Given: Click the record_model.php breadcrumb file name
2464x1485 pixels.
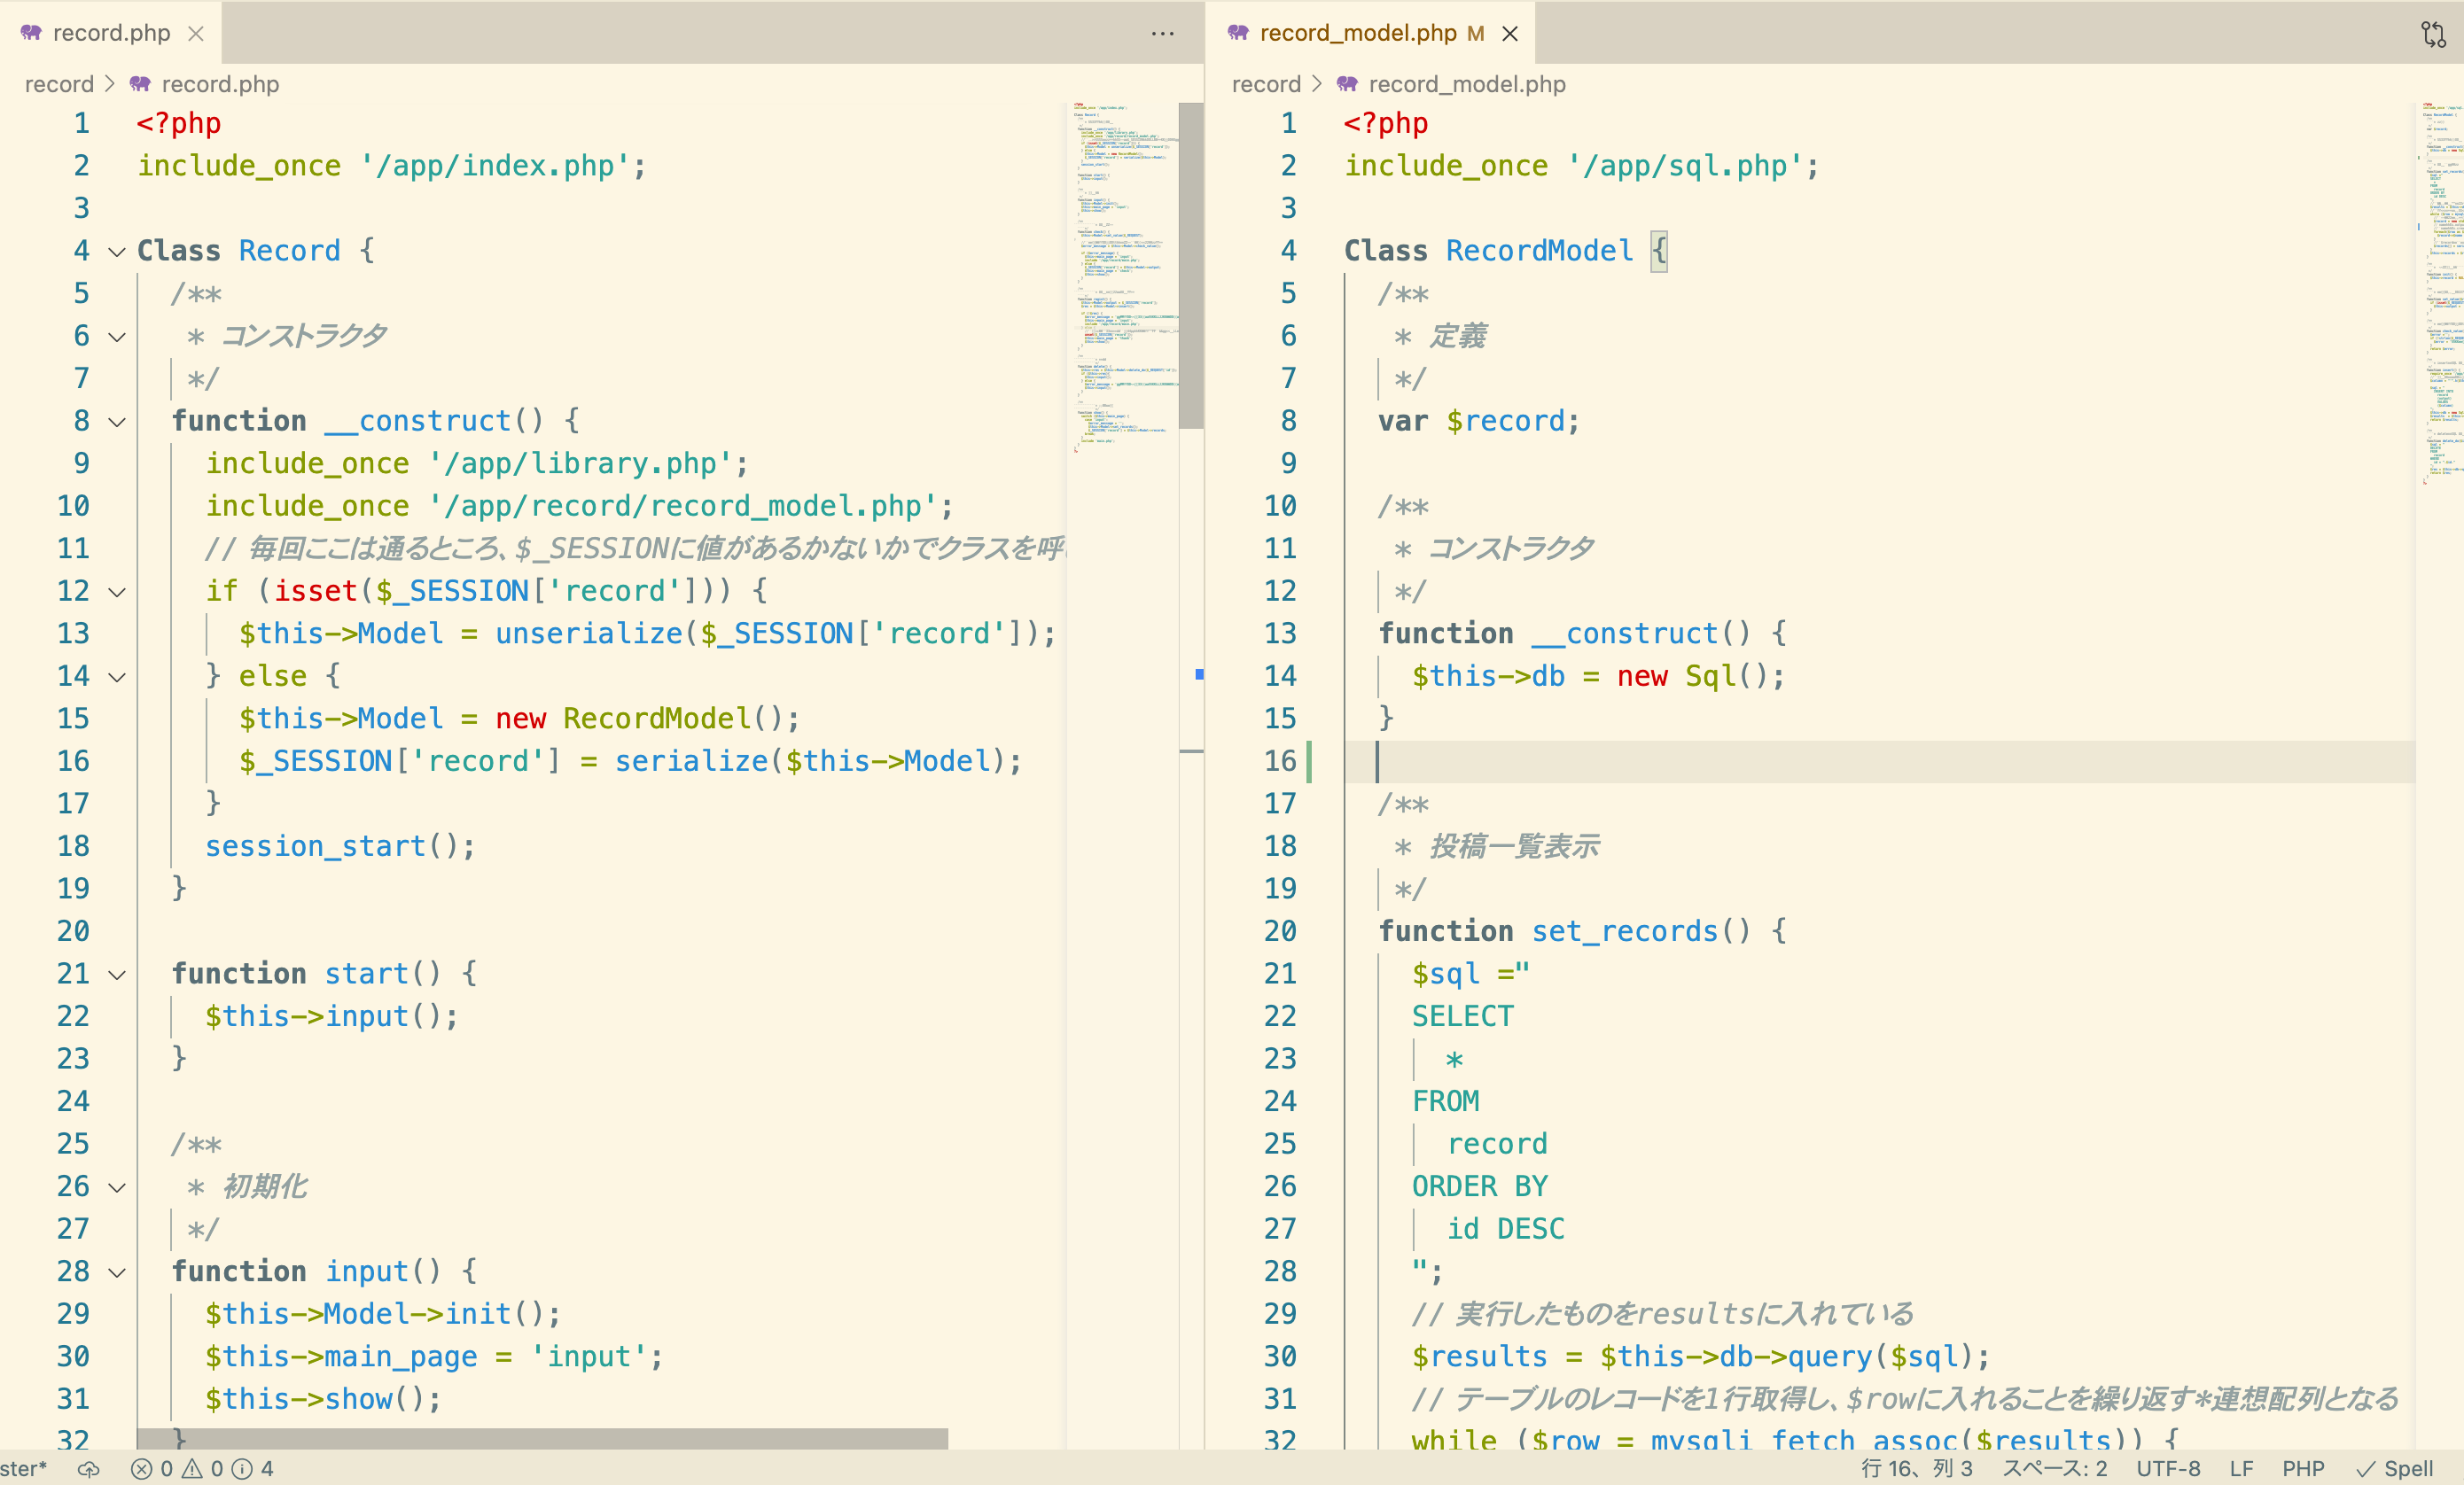Looking at the screenshot, I should pyautogui.click(x=1467, y=84).
